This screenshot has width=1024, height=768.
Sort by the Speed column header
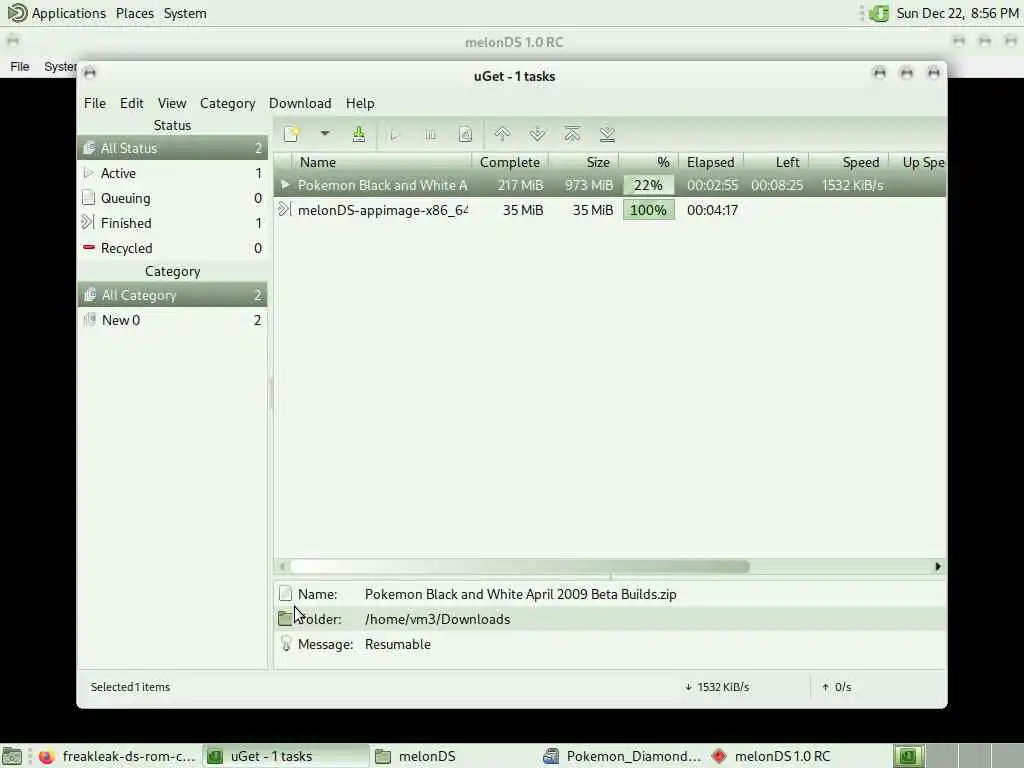(848, 162)
